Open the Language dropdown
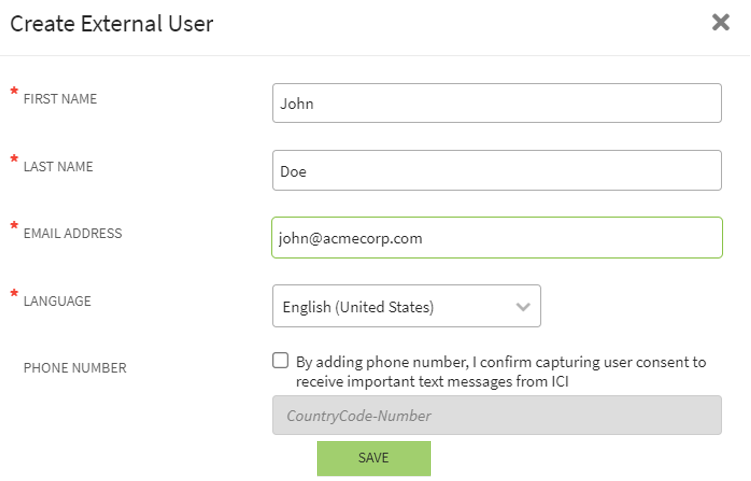Screen dimensions: 751x481 coord(406,306)
